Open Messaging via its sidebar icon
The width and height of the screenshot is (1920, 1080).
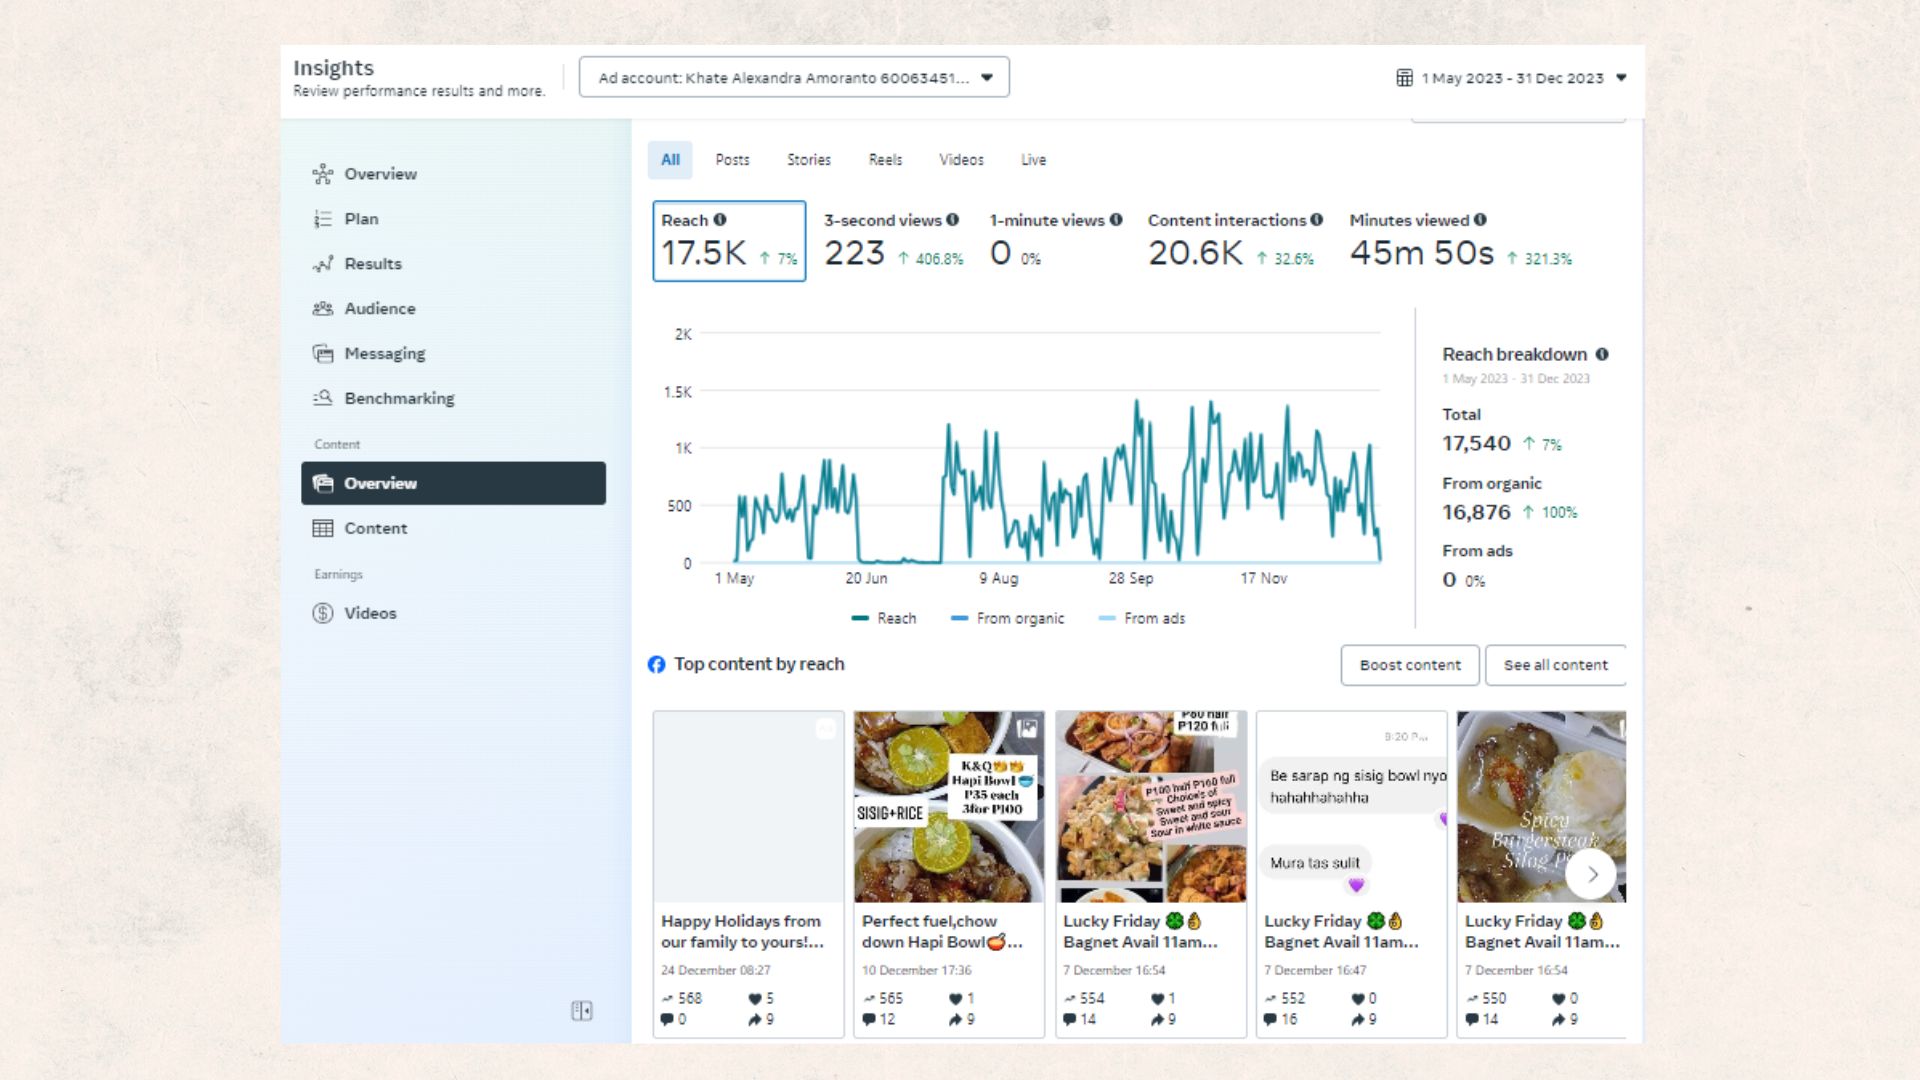[x=322, y=354]
